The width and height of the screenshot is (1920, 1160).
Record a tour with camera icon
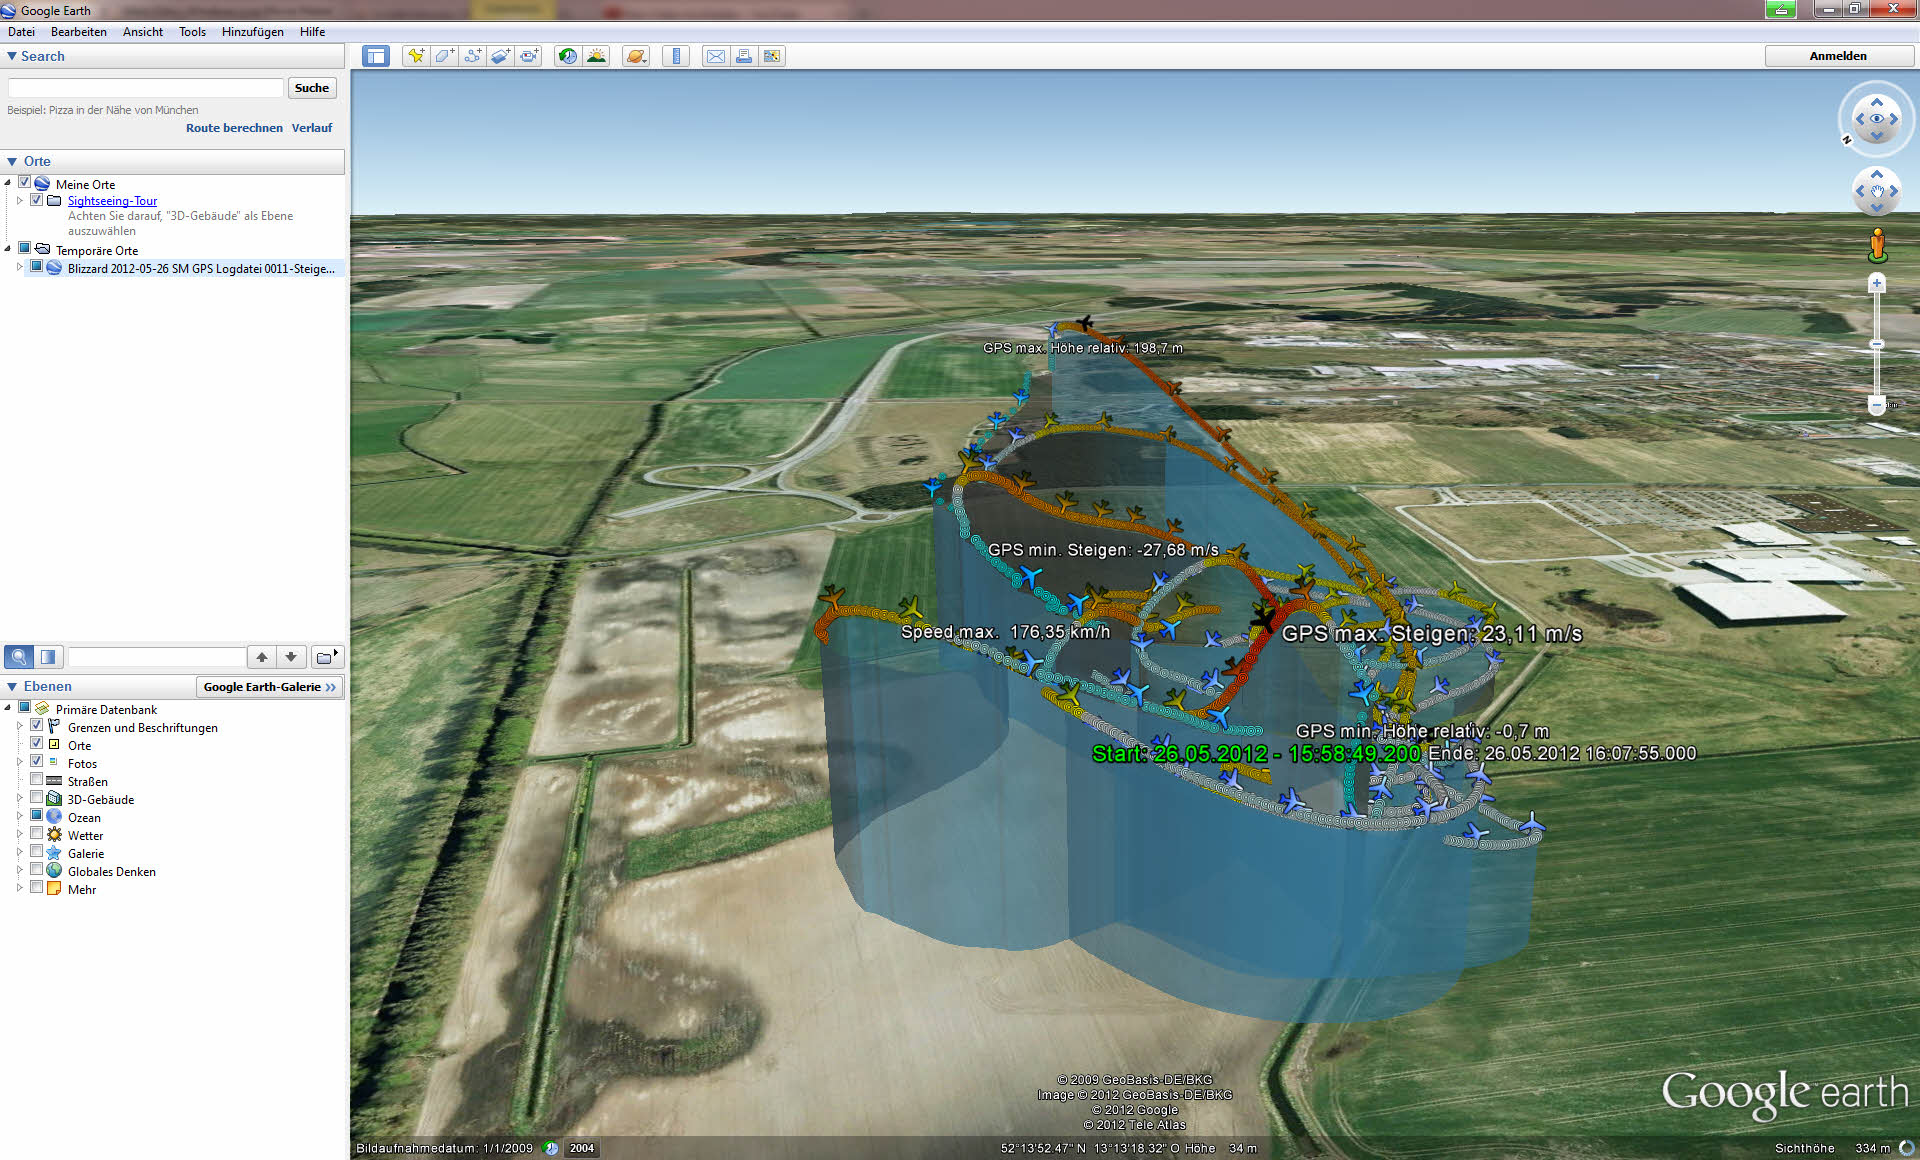coord(528,56)
